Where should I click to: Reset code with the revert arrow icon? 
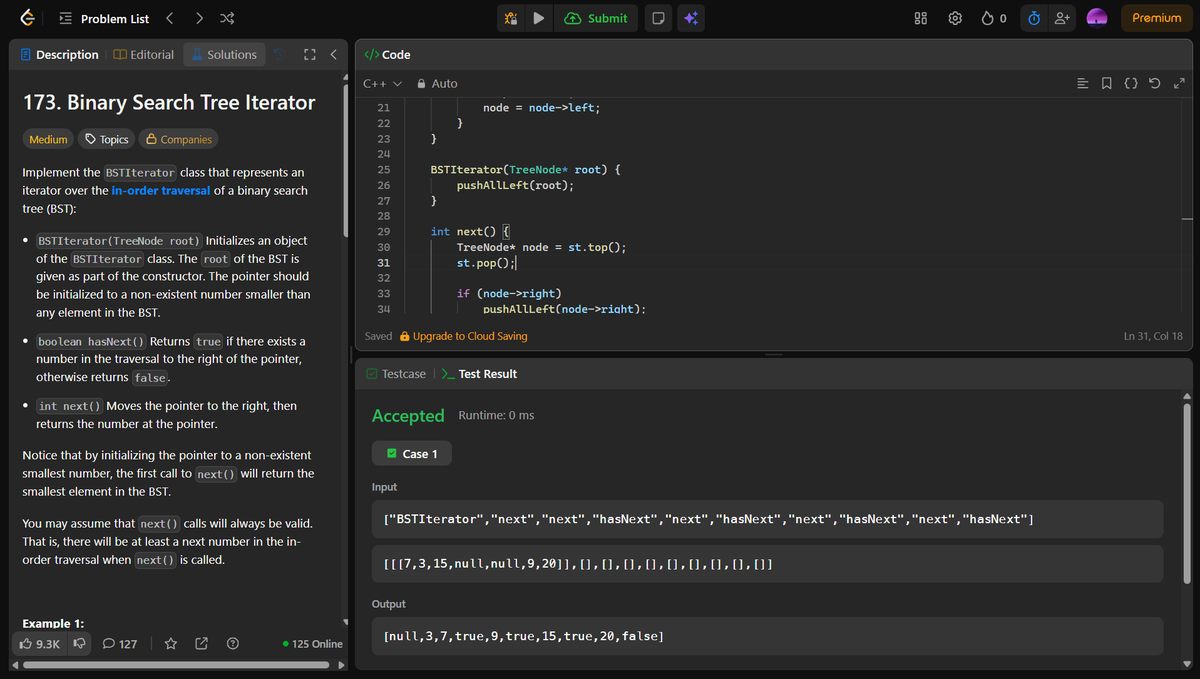tap(1157, 84)
